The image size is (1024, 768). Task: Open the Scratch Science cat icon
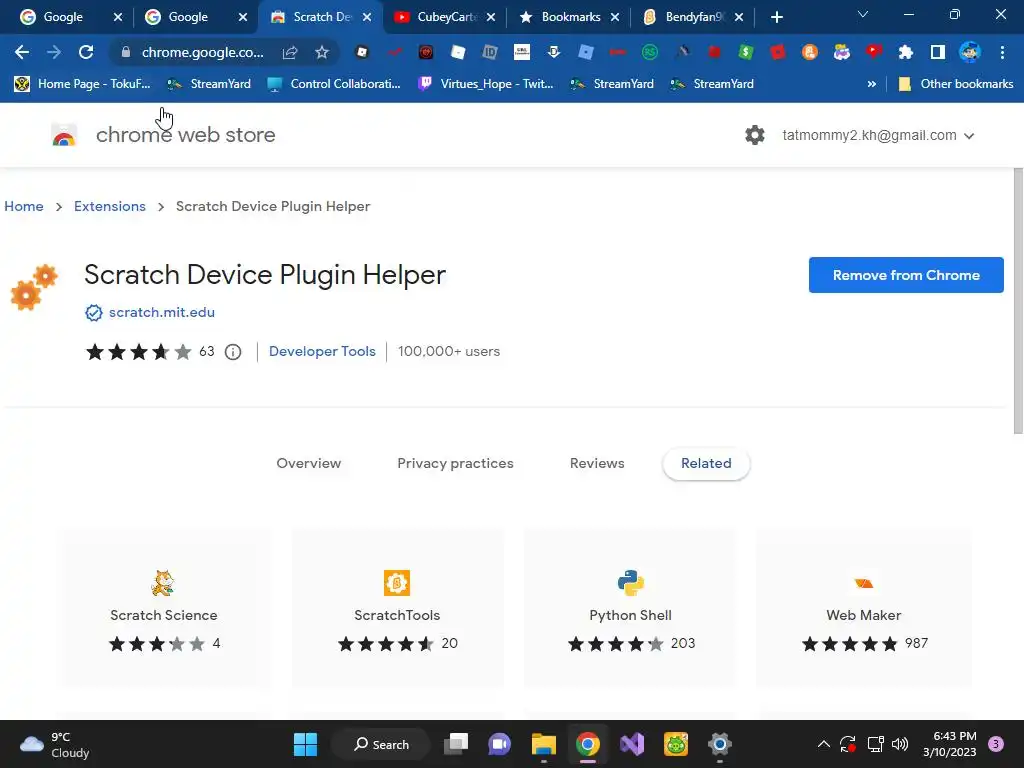[x=163, y=583]
